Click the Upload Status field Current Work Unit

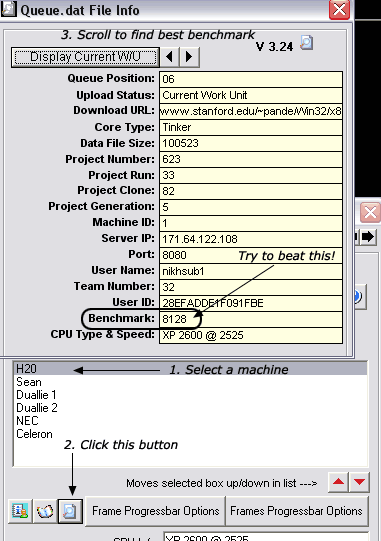(251, 95)
